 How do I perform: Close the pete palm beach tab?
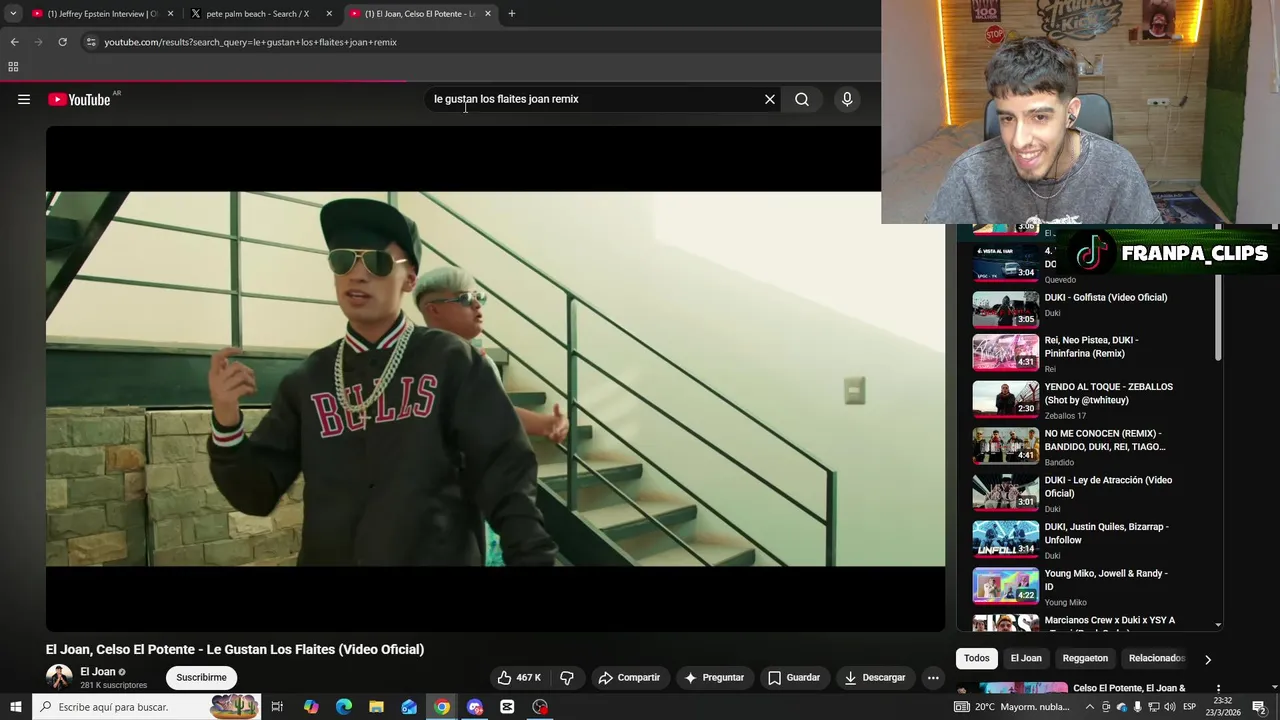329,14
